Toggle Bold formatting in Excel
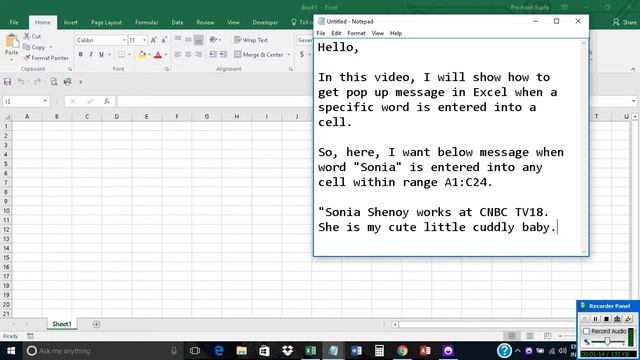 pyautogui.click(x=81, y=54)
